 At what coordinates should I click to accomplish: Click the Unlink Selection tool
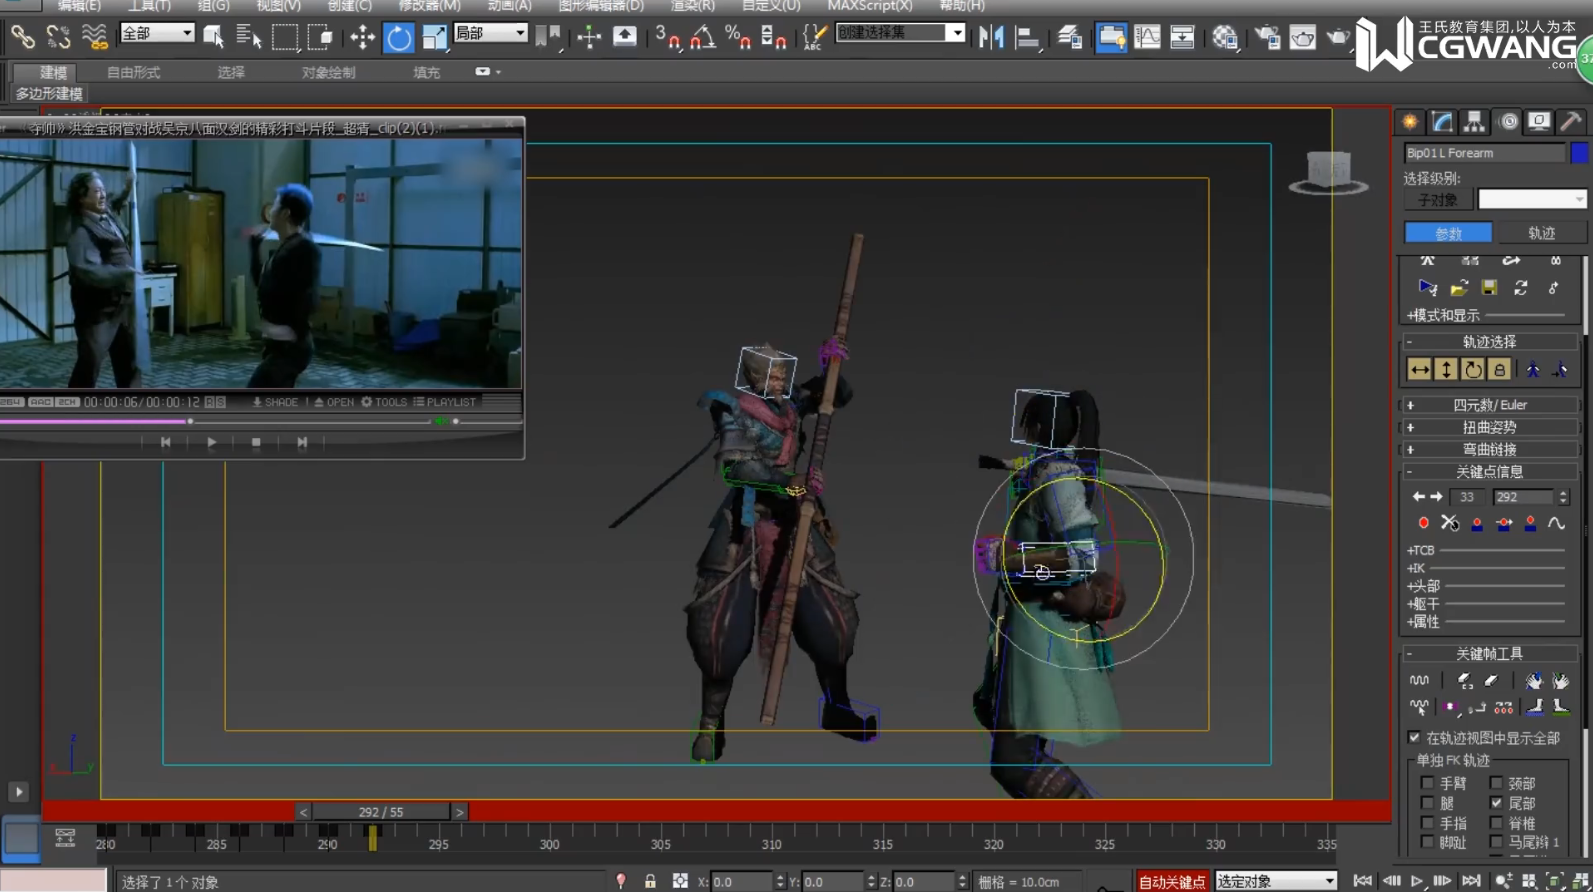(58, 37)
